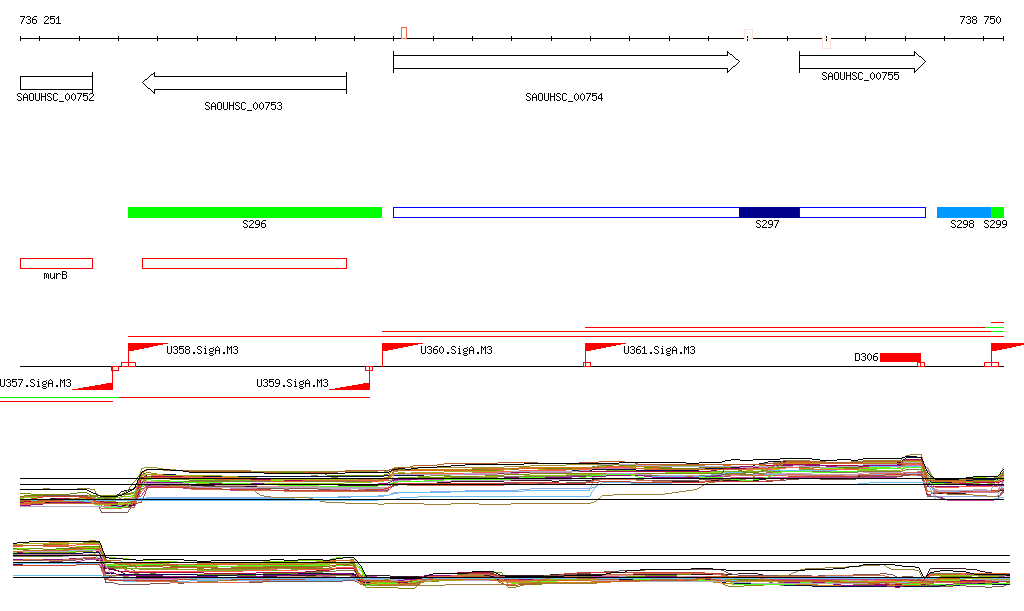Click the green S296 segment bar
The height and width of the screenshot is (611, 1024).
click(255, 212)
